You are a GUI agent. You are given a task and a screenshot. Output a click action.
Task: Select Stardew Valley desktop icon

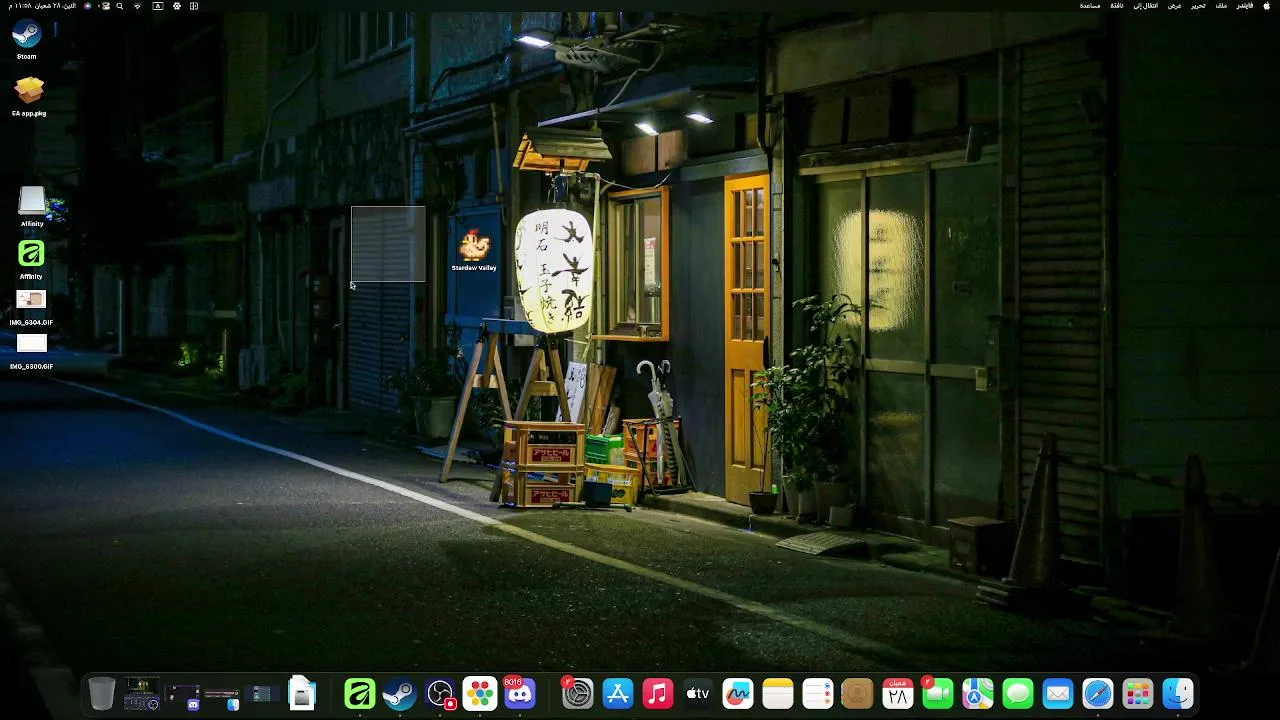[474, 245]
